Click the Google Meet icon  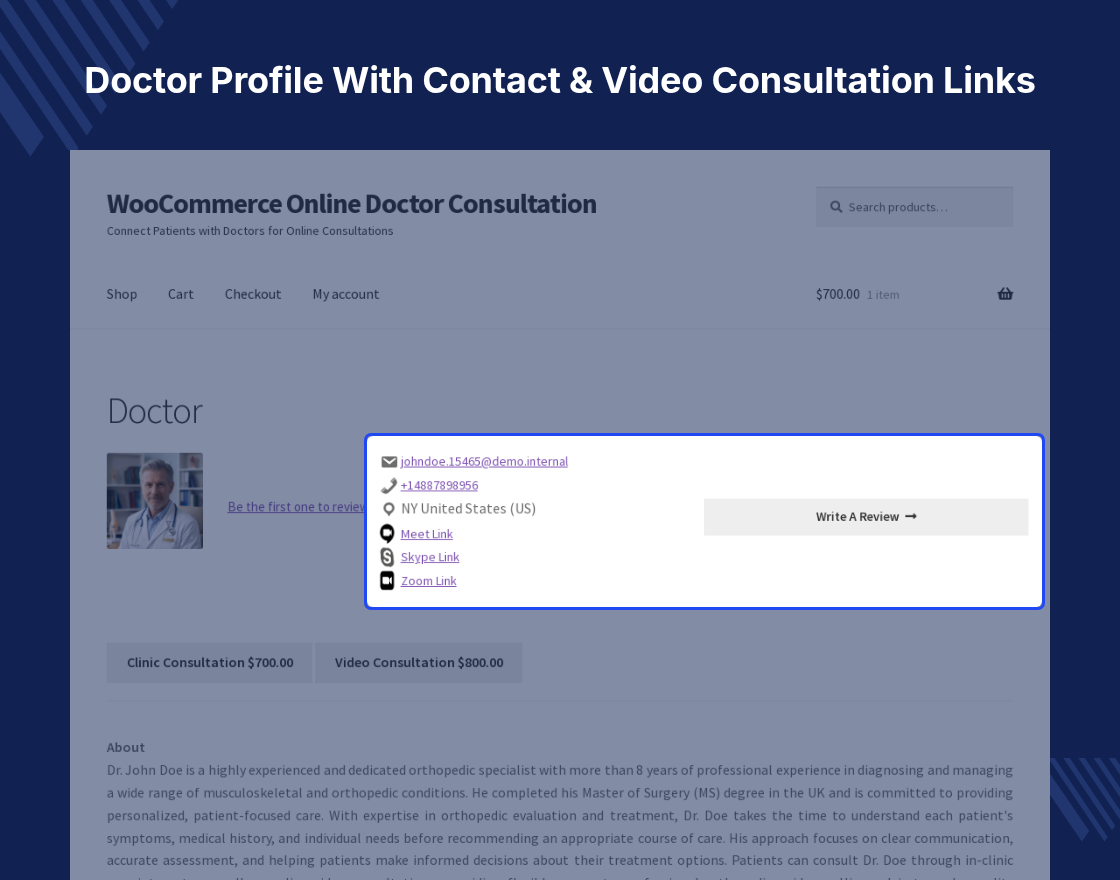coord(387,534)
